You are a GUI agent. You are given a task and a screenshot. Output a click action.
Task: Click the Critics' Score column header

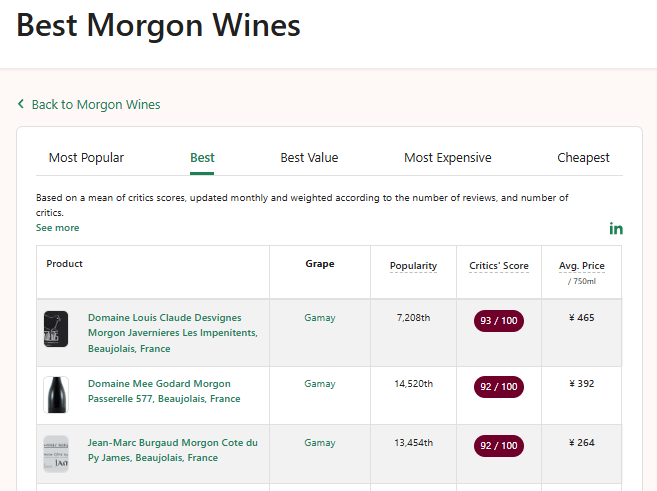click(x=499, y=266)
